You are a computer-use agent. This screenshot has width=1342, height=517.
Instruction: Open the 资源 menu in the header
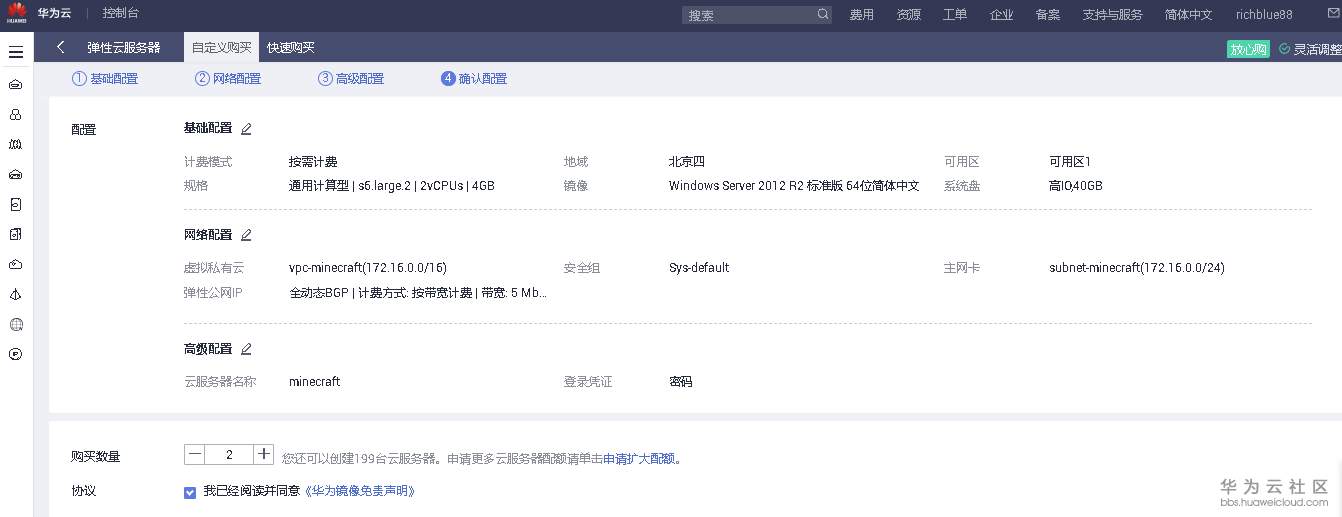coord(909,15)
